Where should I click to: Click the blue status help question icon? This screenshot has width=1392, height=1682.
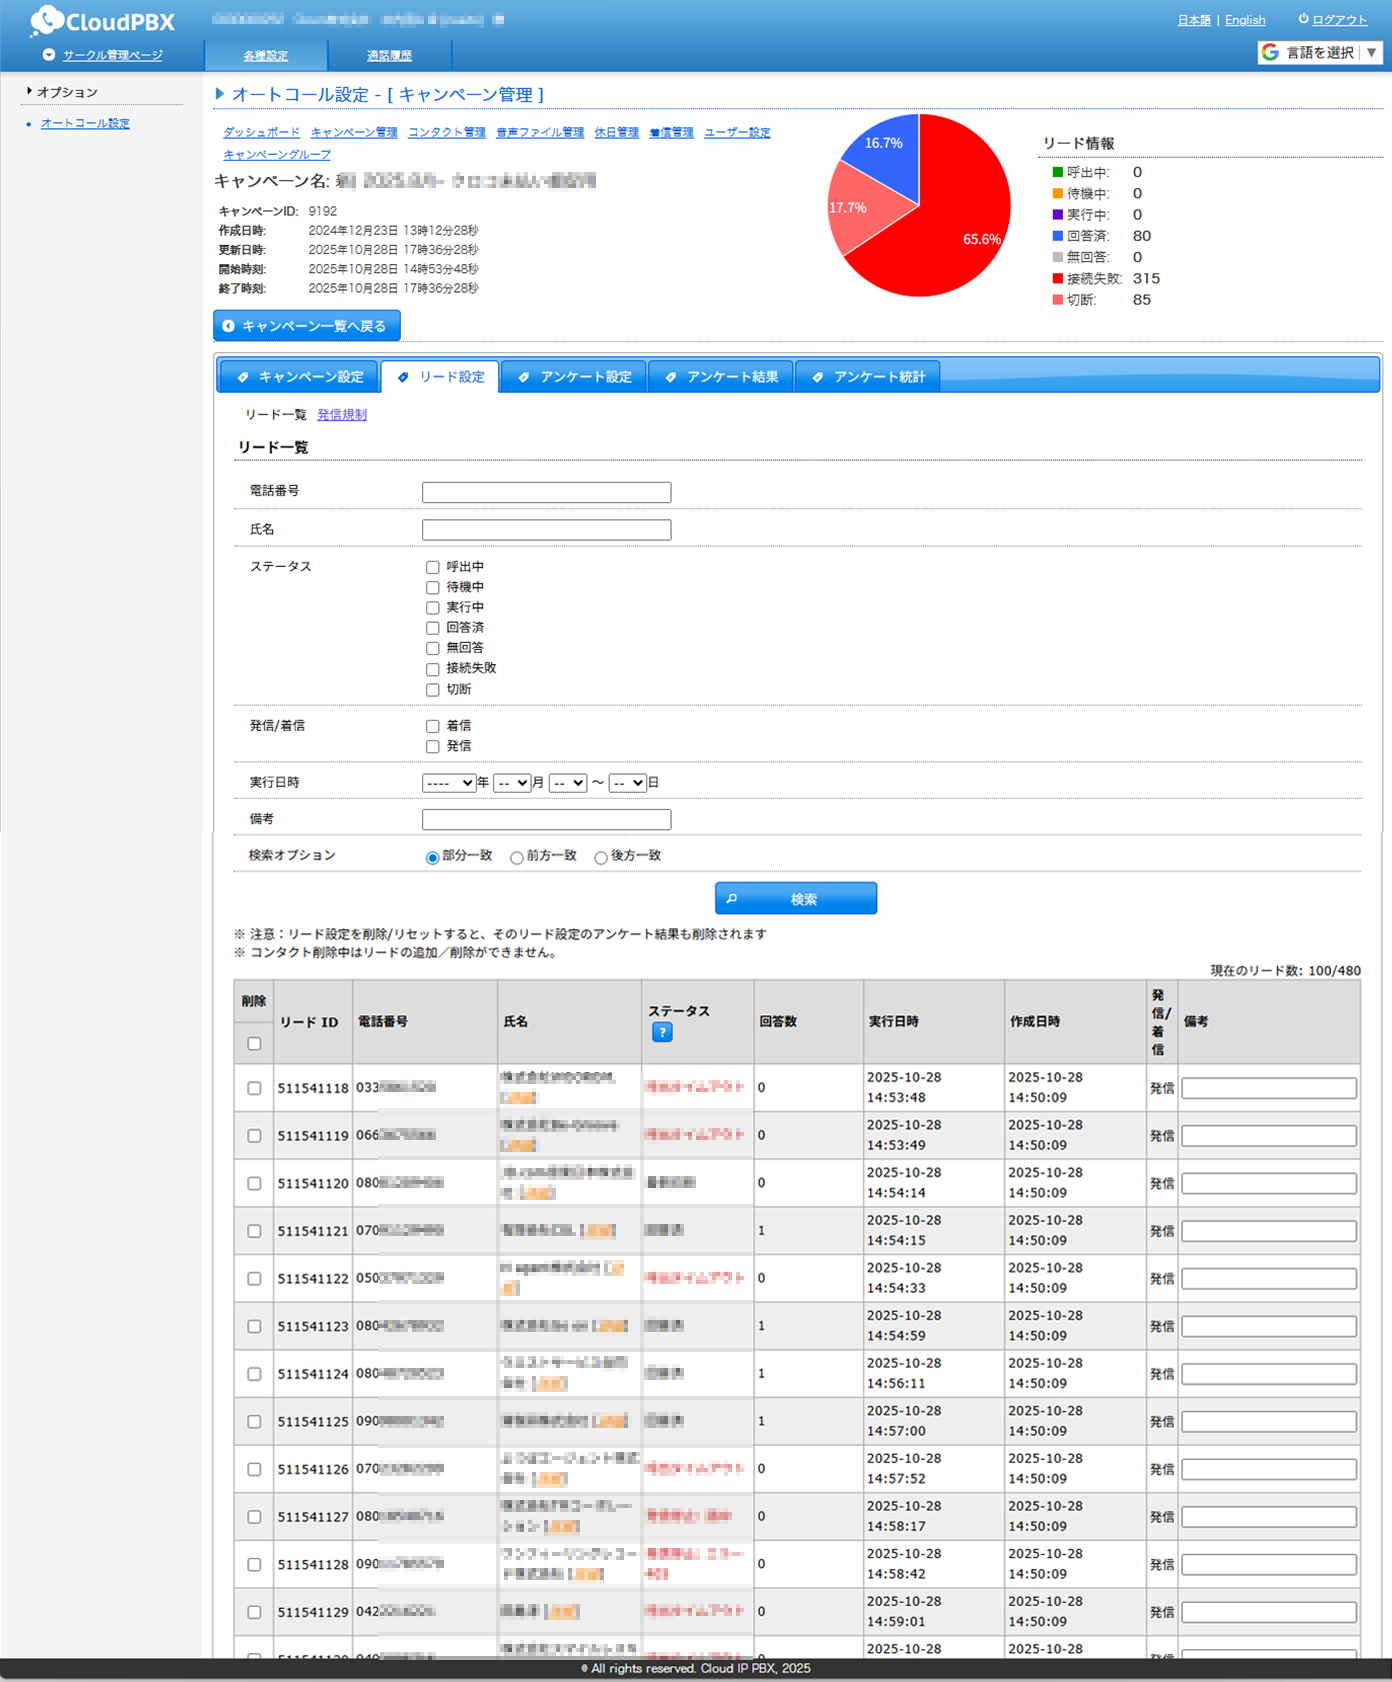point(662,1032)
